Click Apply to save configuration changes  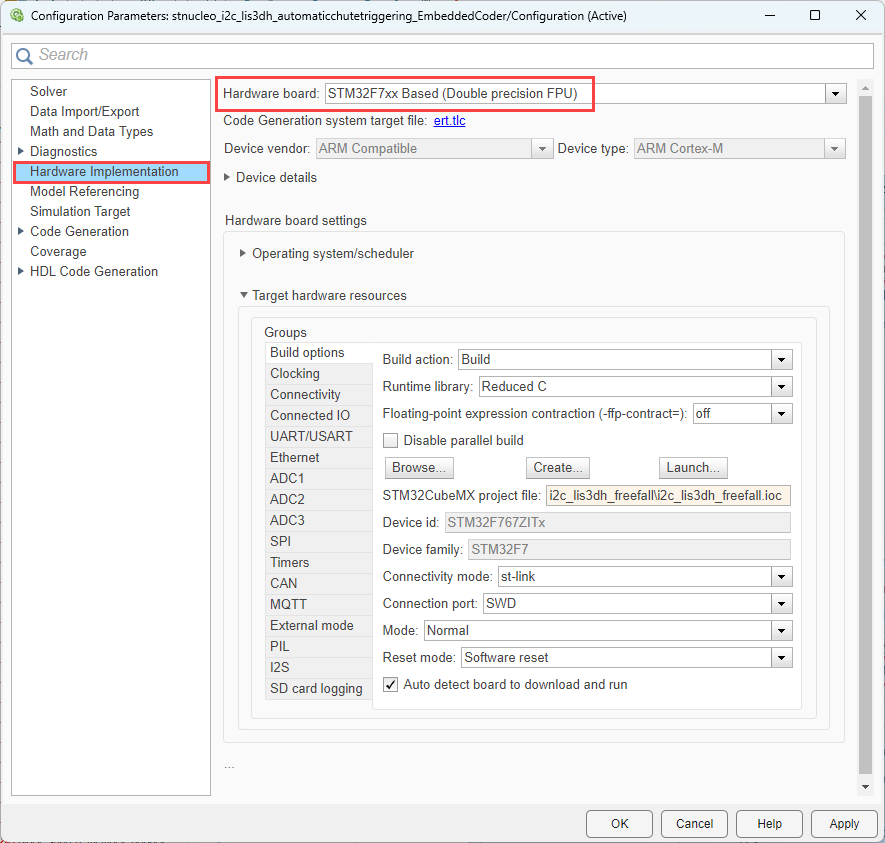coord(844,823)
